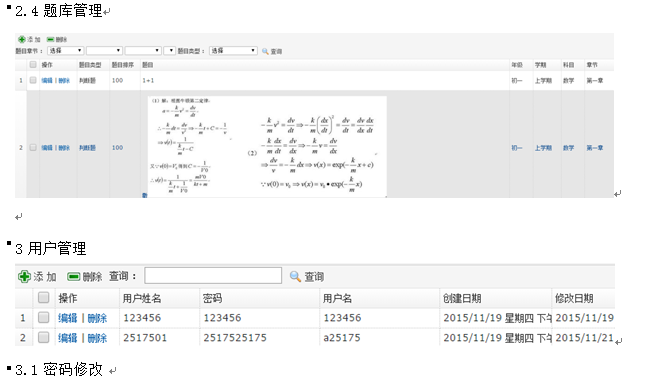Click 删除 link for question row 2

click(x=64, y=148)
